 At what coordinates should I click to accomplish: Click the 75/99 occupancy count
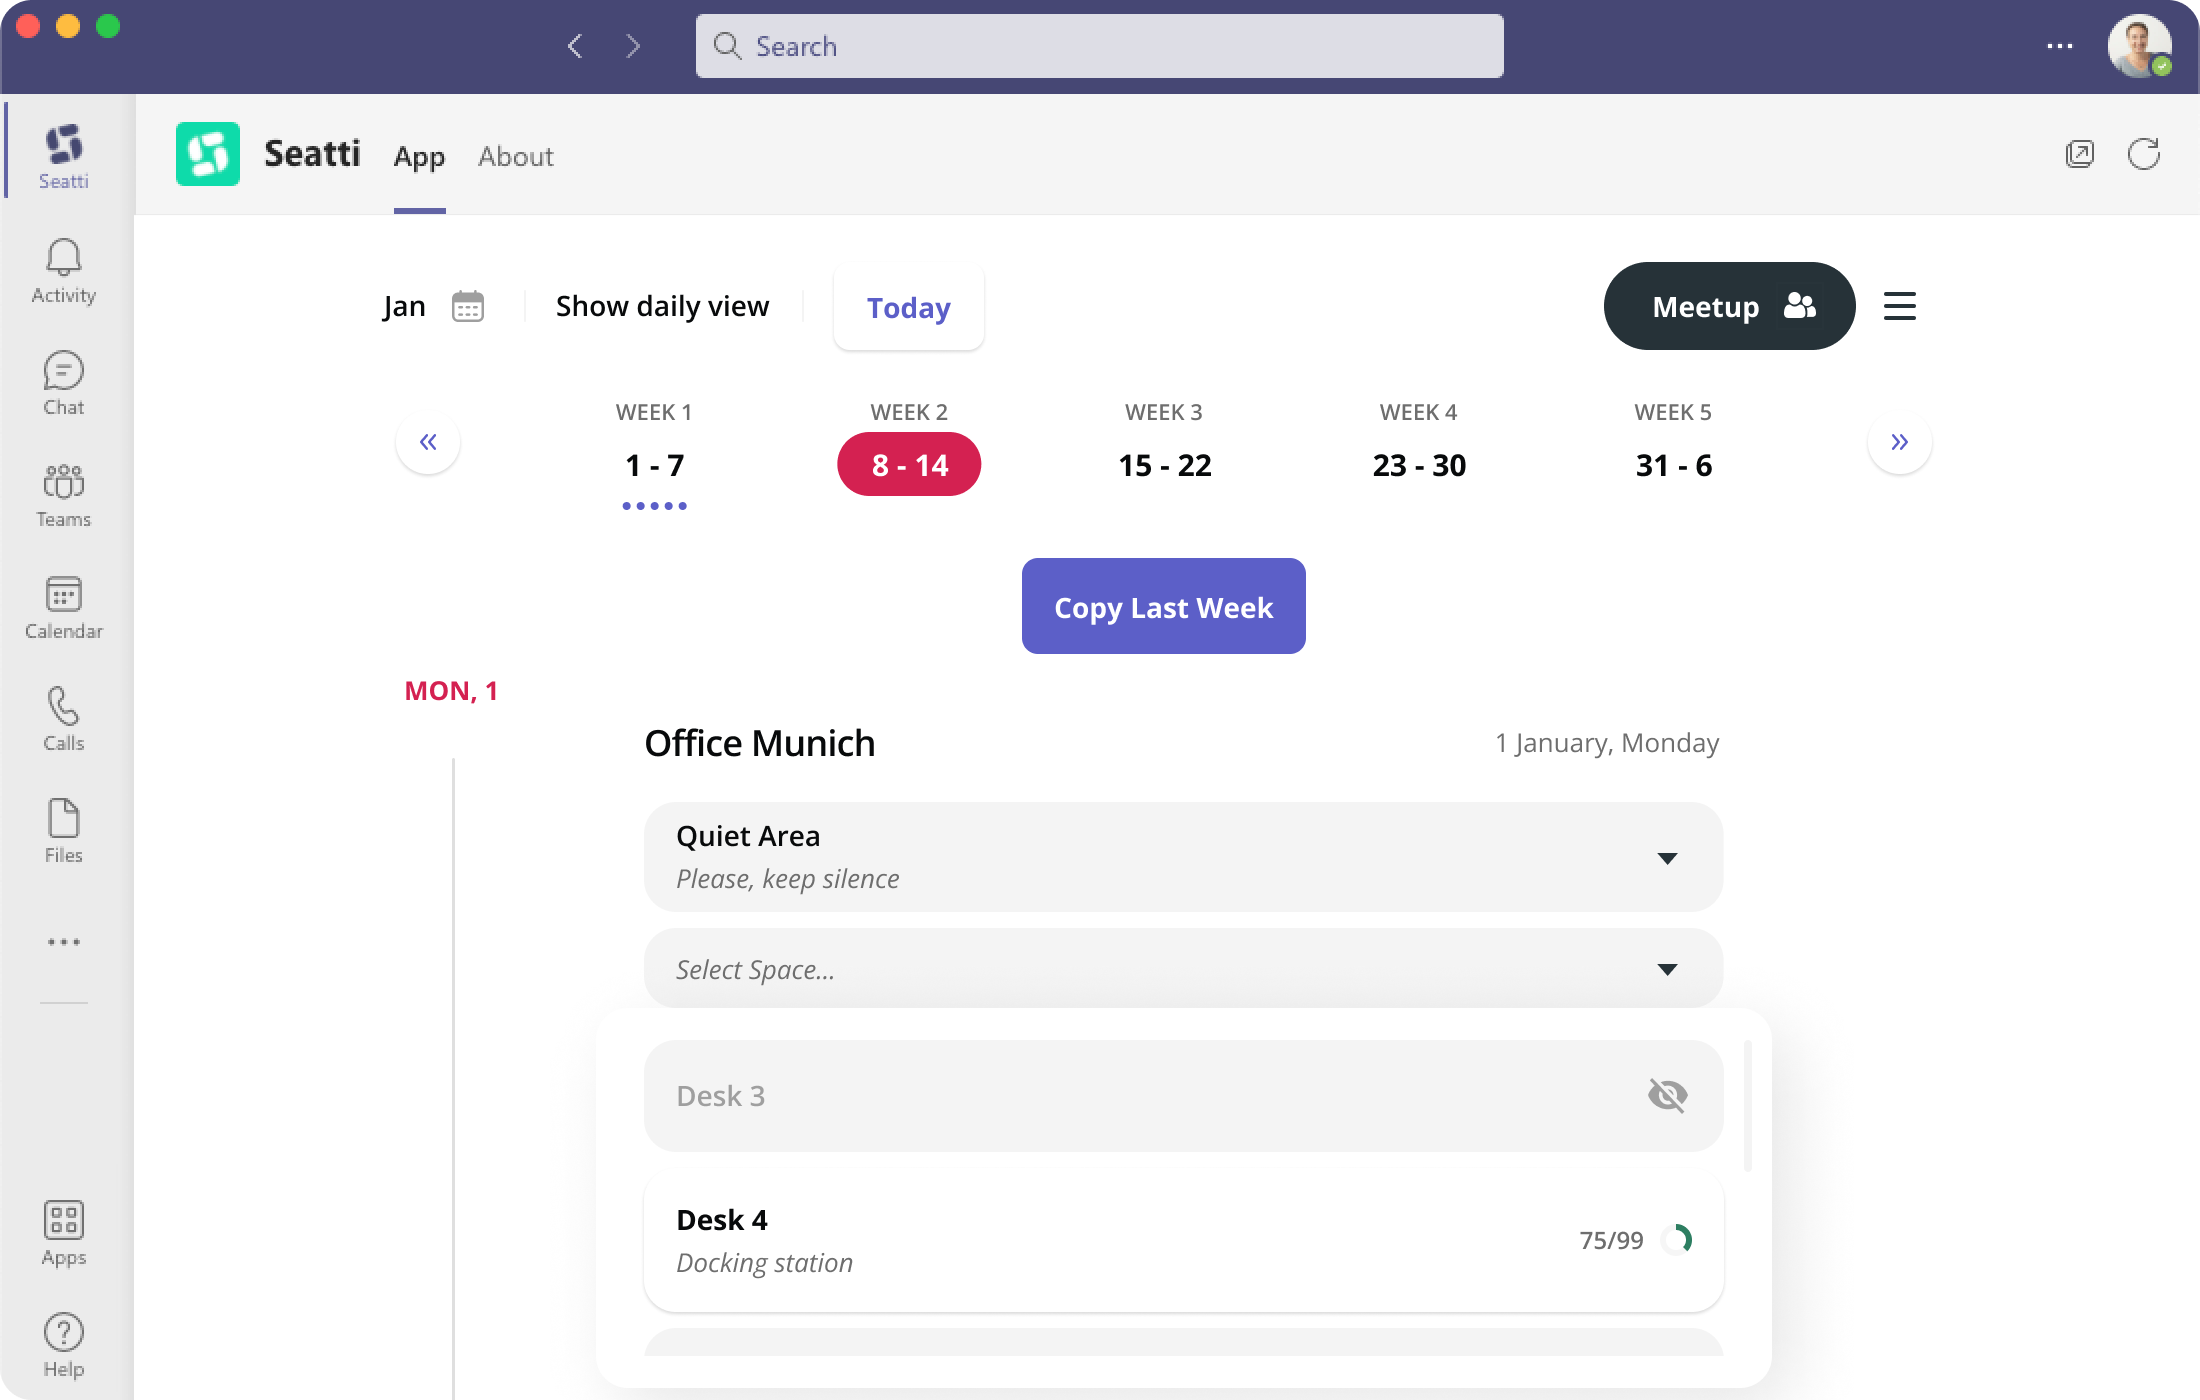1611,1240
